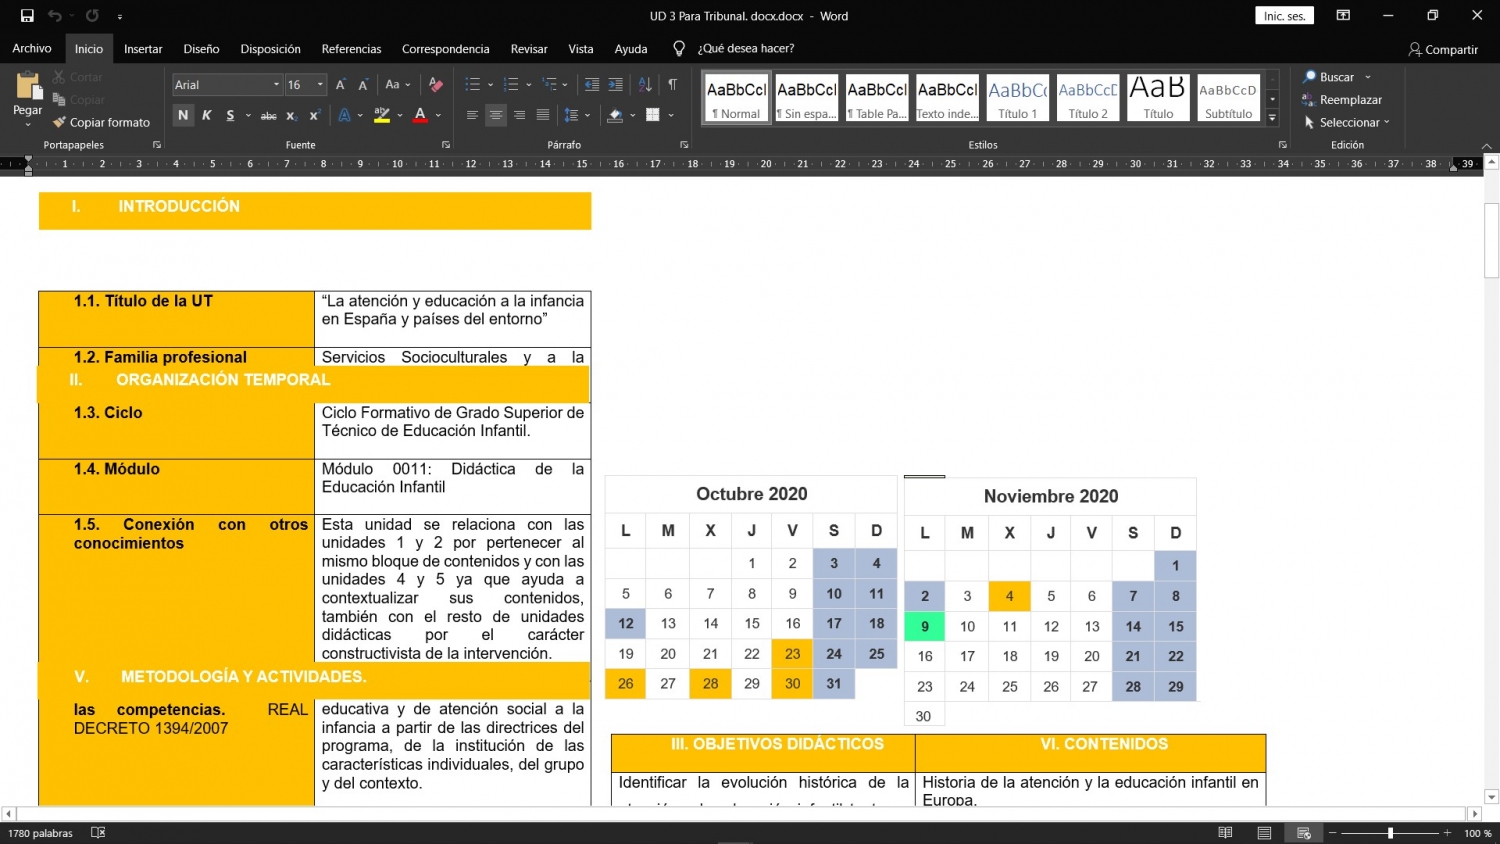The image size is (1500, 844).
Task: Open font color dropdown arrow
Action: (438, 116)
